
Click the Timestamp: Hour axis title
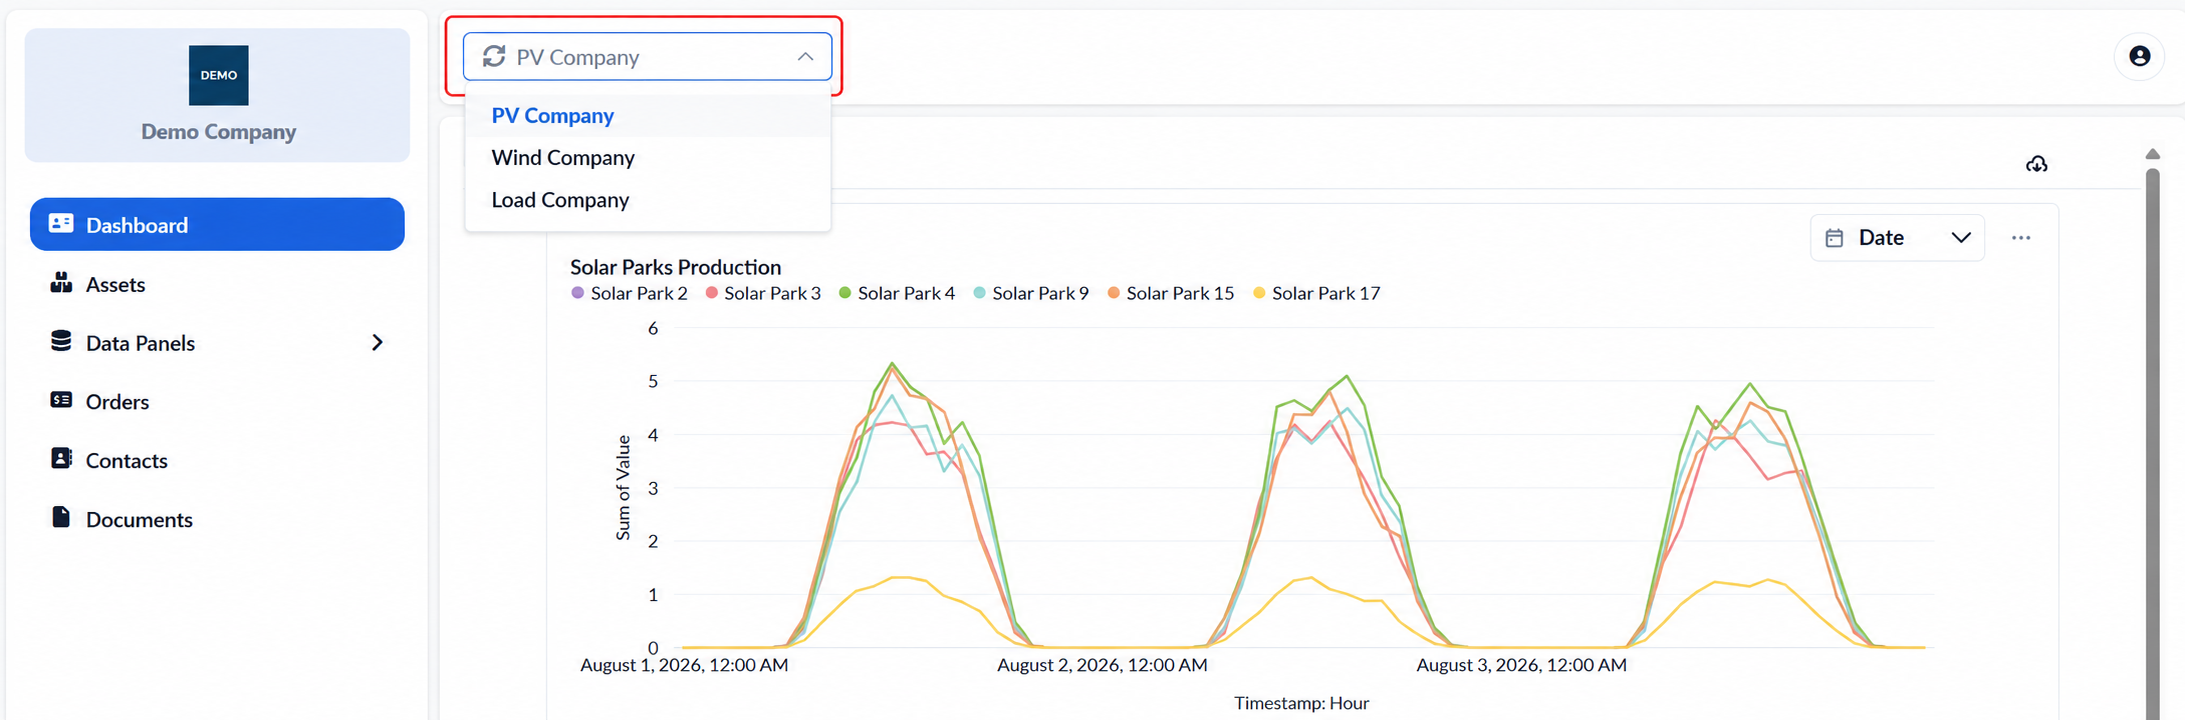[1301, 703]
